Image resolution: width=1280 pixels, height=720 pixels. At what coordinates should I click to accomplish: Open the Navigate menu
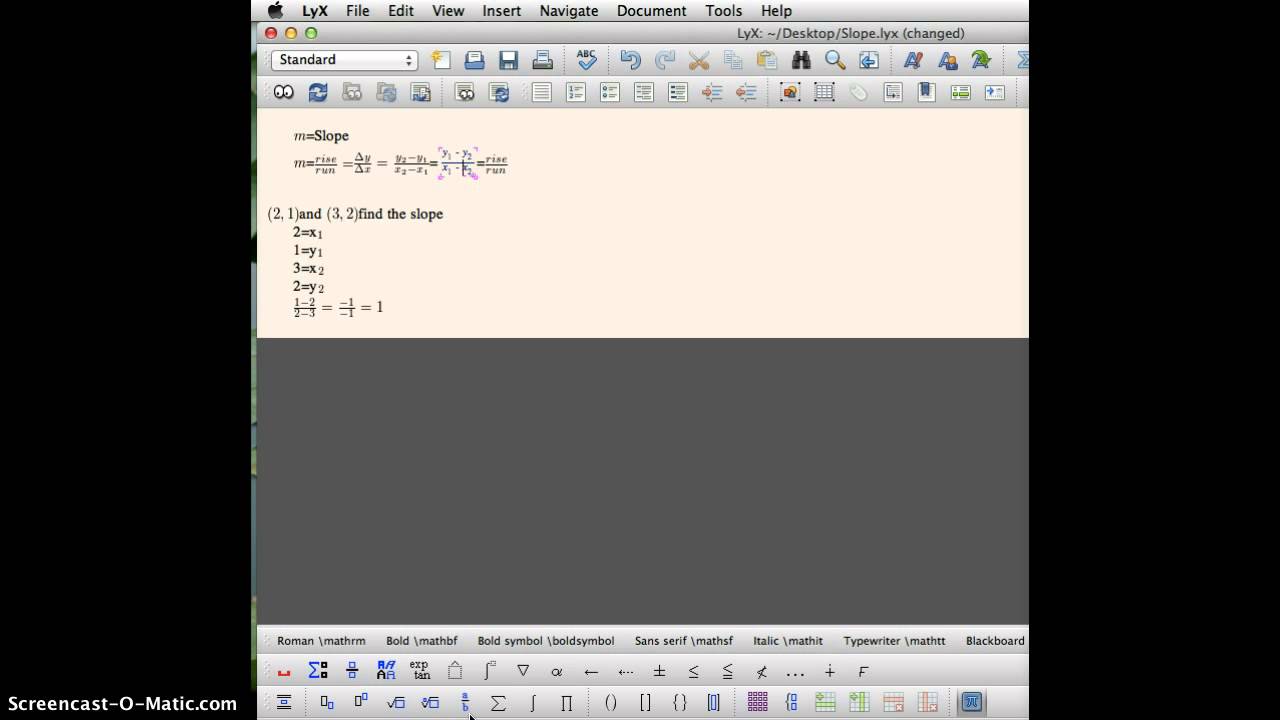(x=569, y=11)
